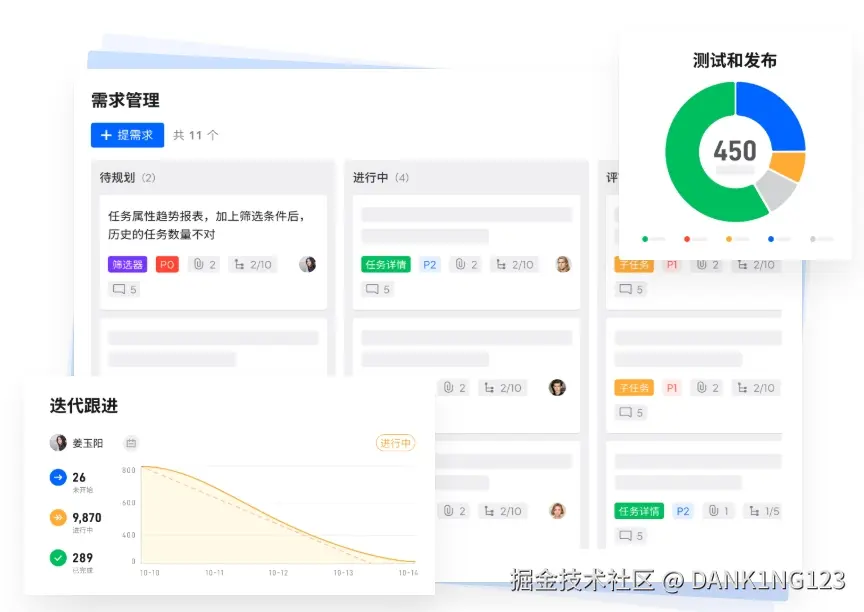
Task: Toggle the blue legend dot
Action: (x=770, y=239)
